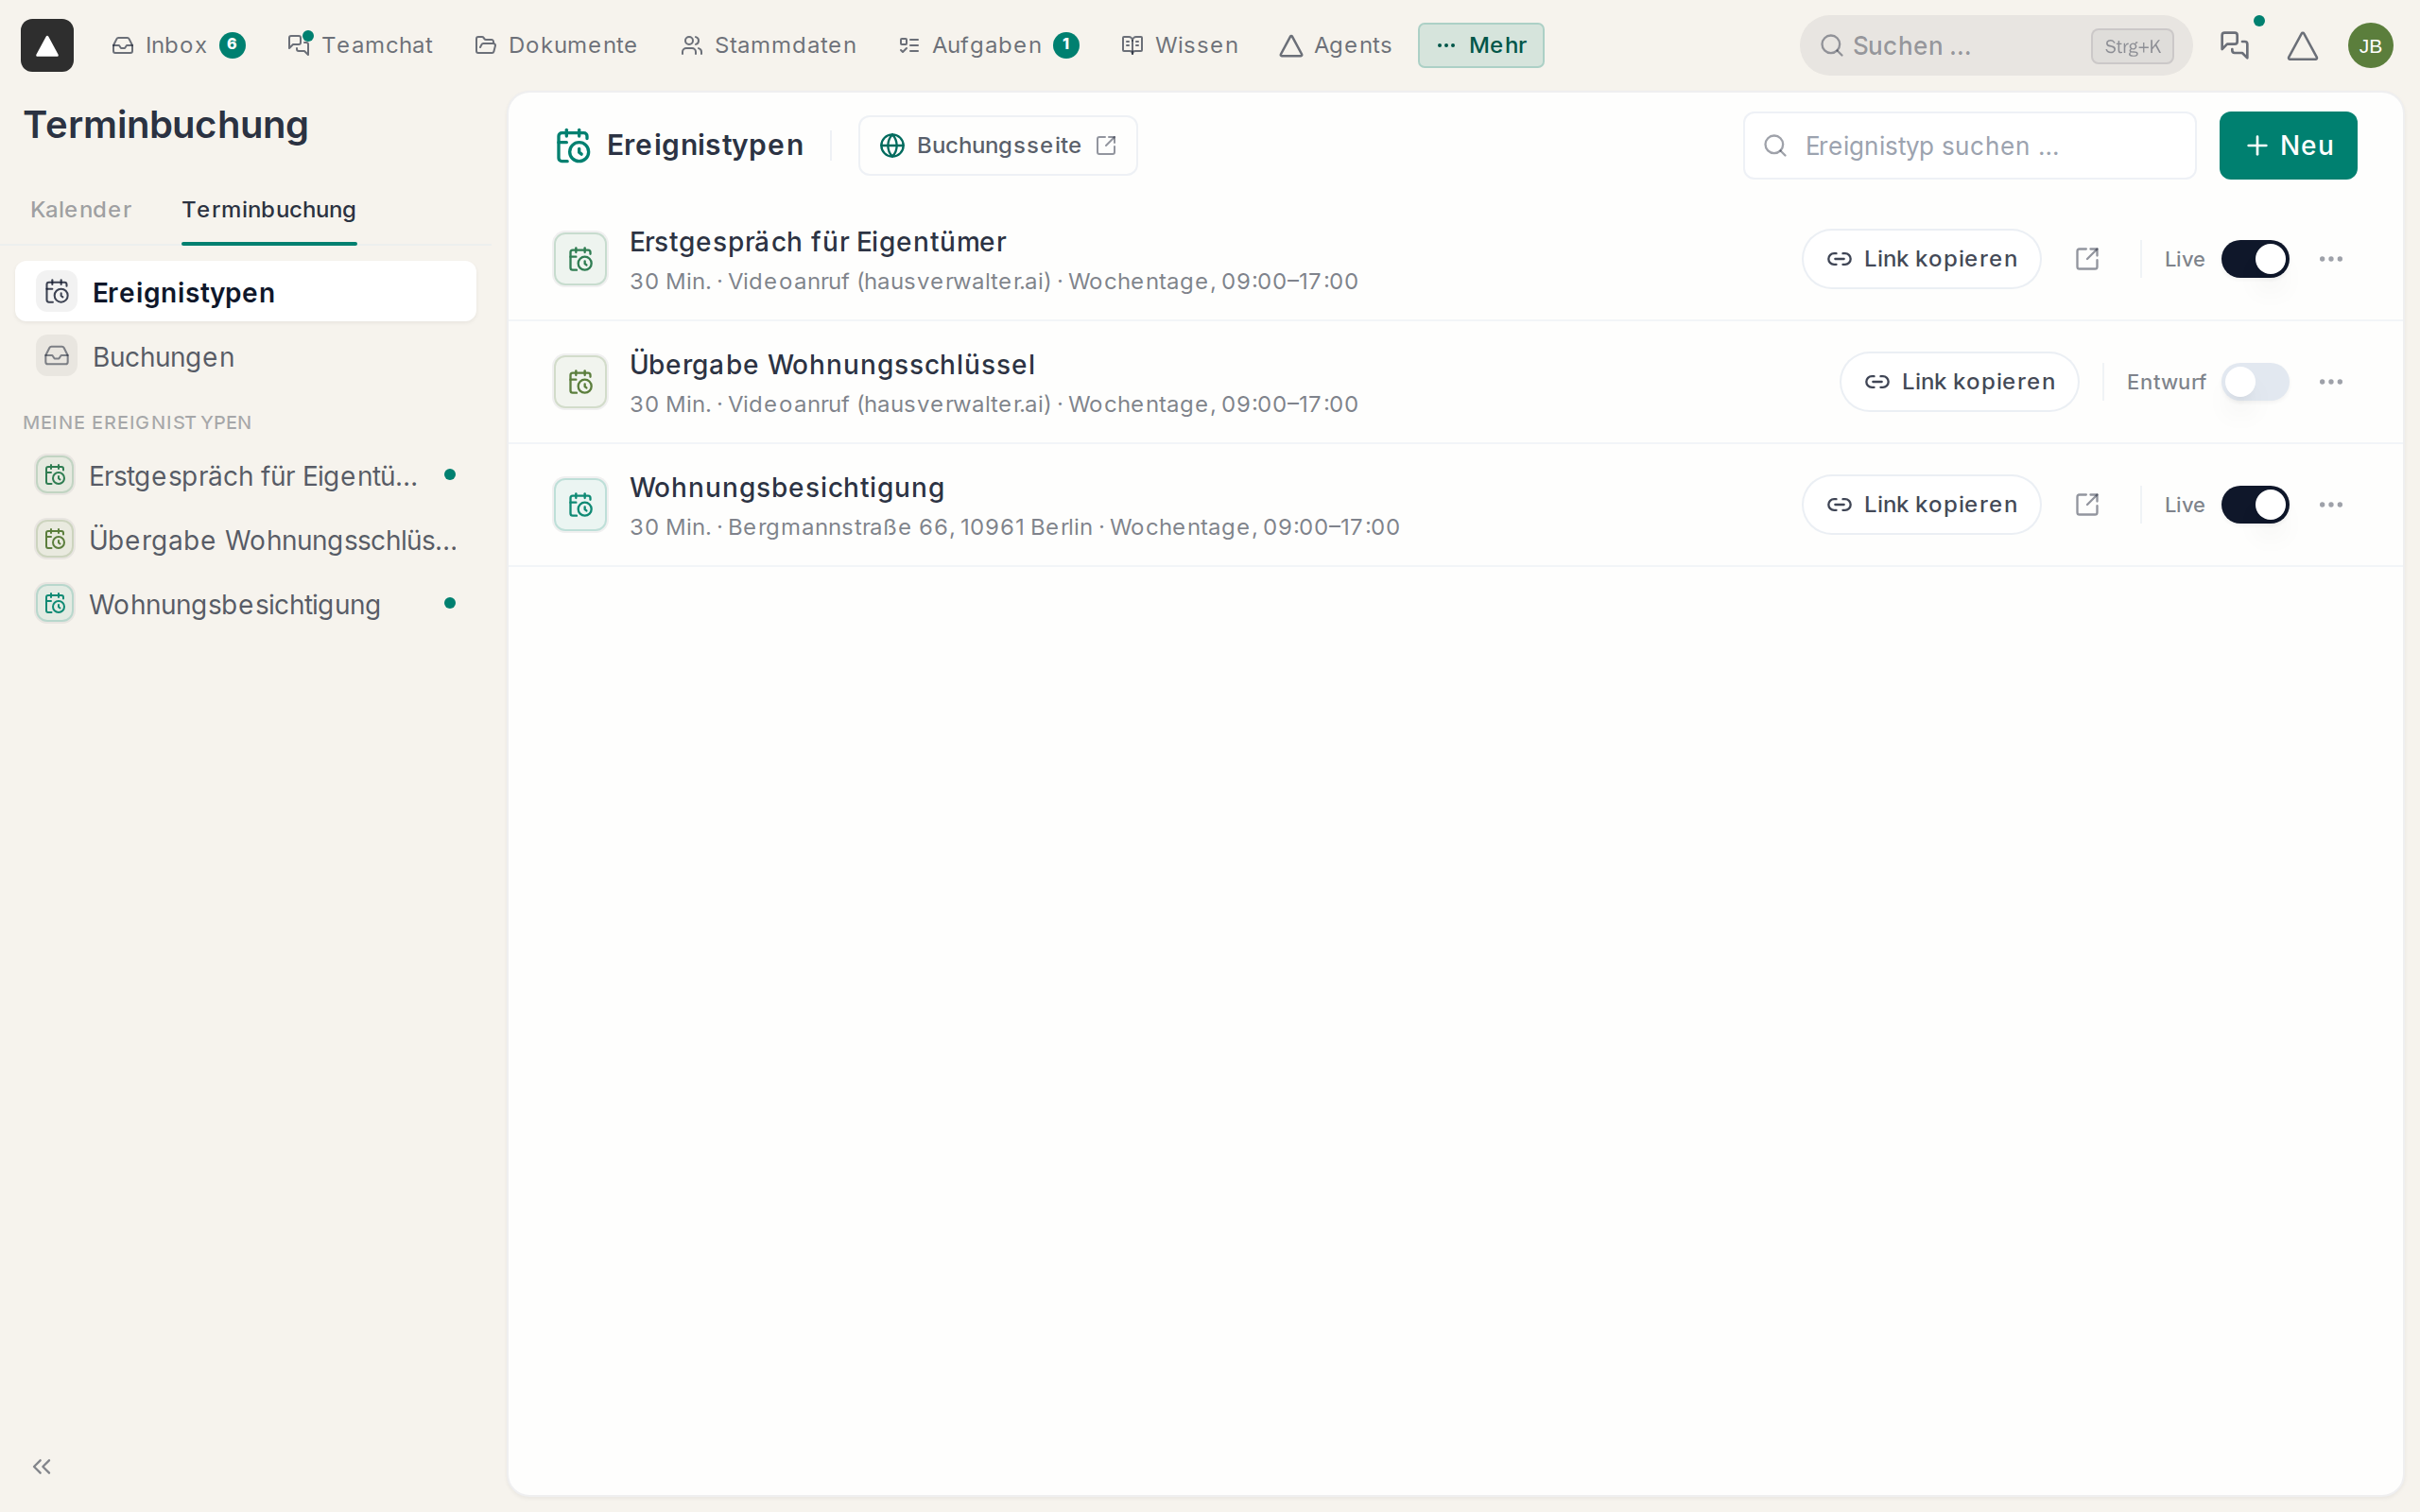Collapse the sidebar with double chevron
2420x1512 pixels.
tap(42, 1466)
